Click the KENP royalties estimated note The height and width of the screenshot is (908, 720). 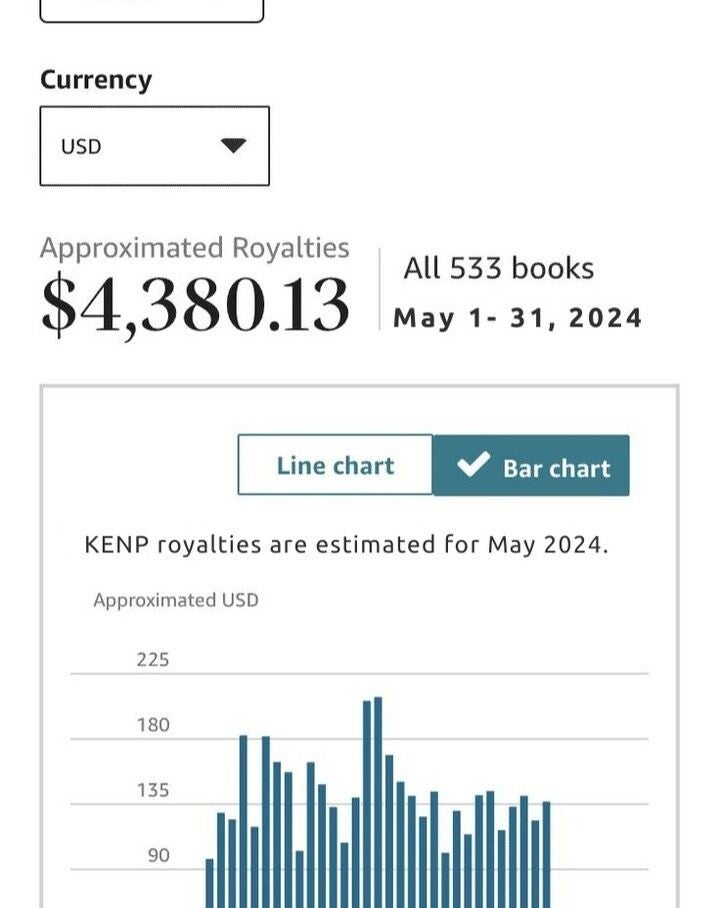point(346,545)
